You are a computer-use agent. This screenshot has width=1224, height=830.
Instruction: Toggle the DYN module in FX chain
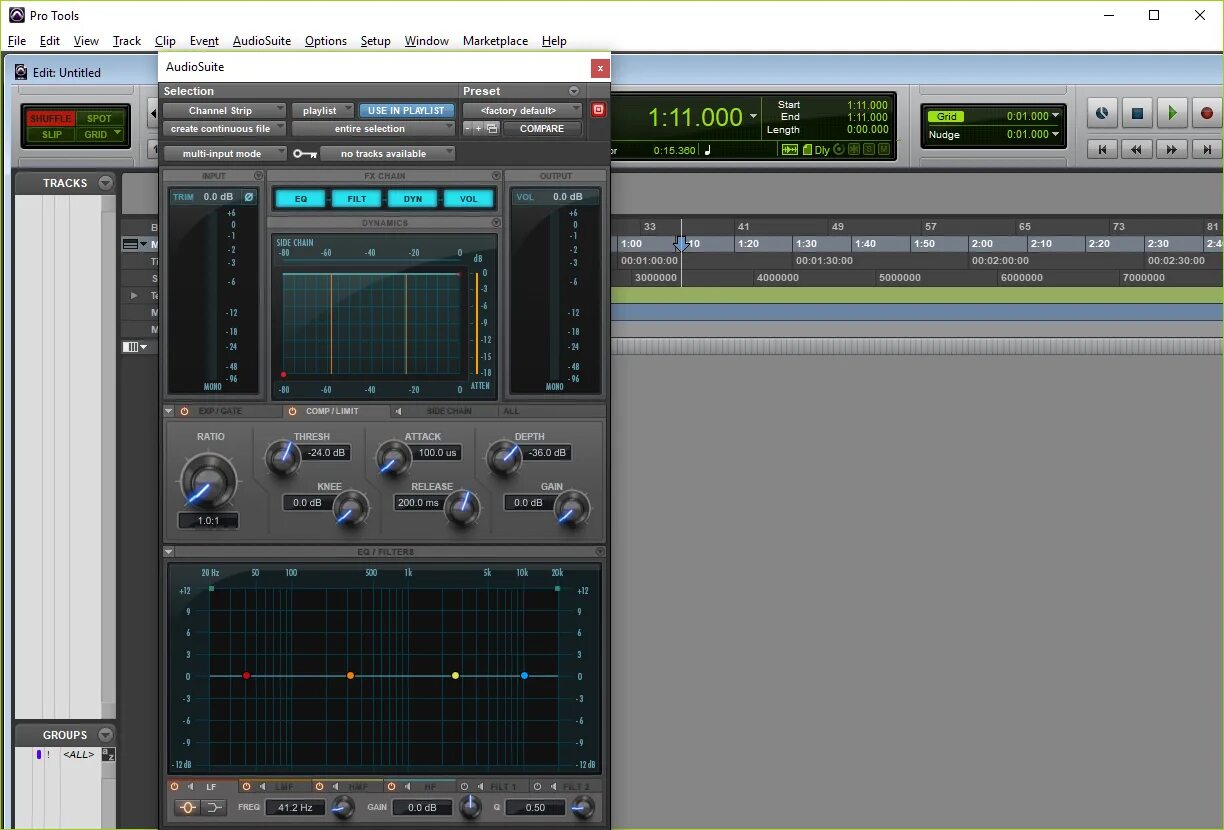tap(413, 198)
